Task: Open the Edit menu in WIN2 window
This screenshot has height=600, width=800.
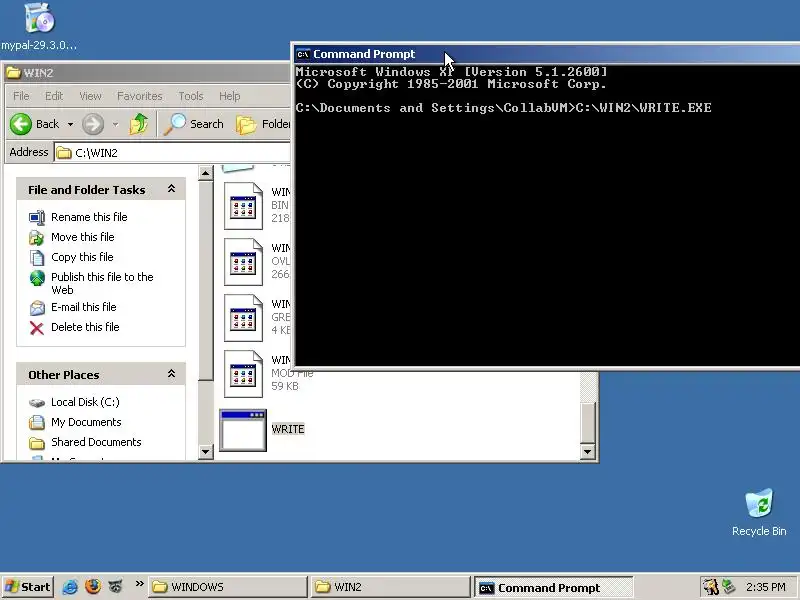Action: 54,96
